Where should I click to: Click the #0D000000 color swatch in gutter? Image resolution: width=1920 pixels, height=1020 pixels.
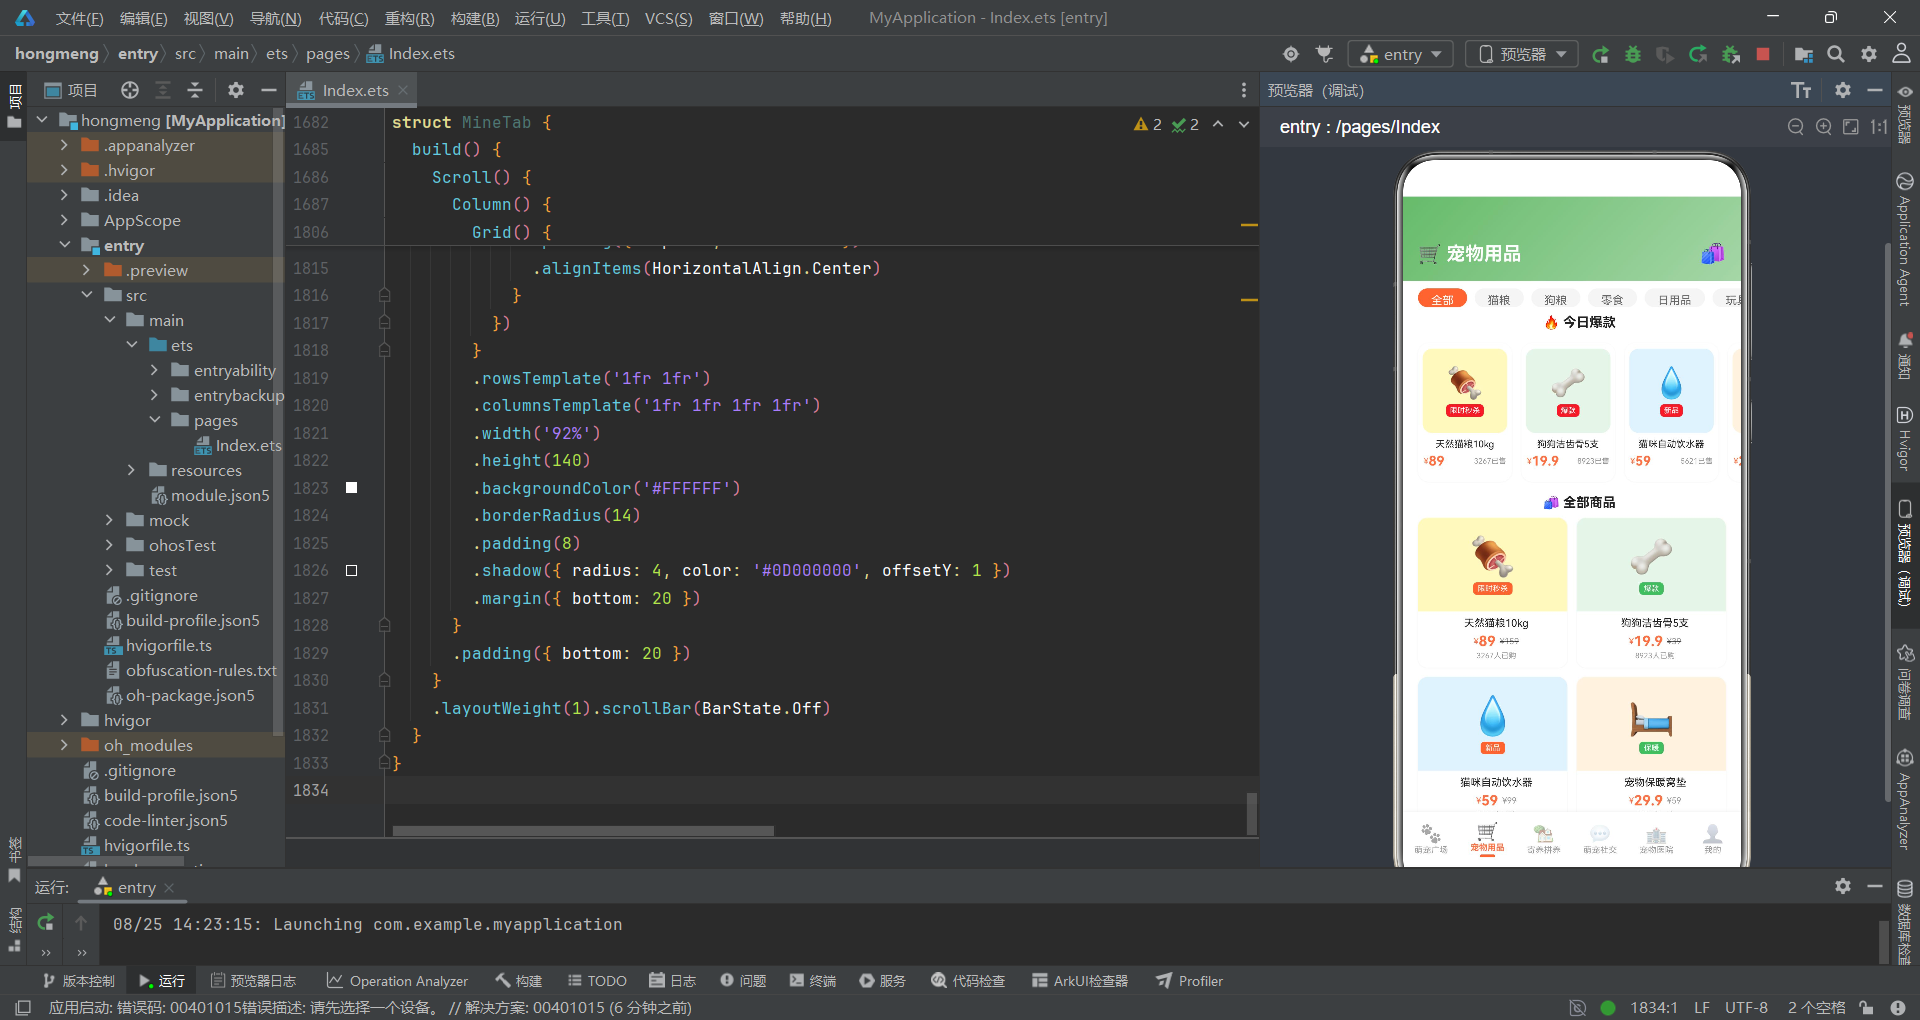(351, 570)
